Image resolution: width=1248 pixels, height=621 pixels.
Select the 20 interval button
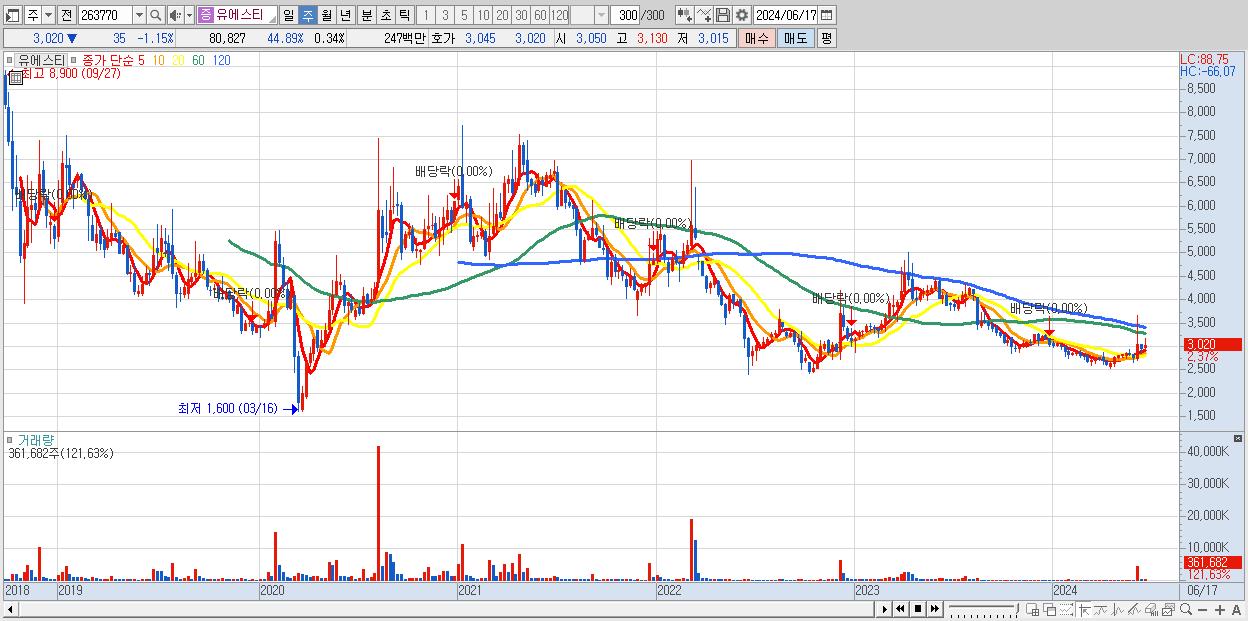502,15
